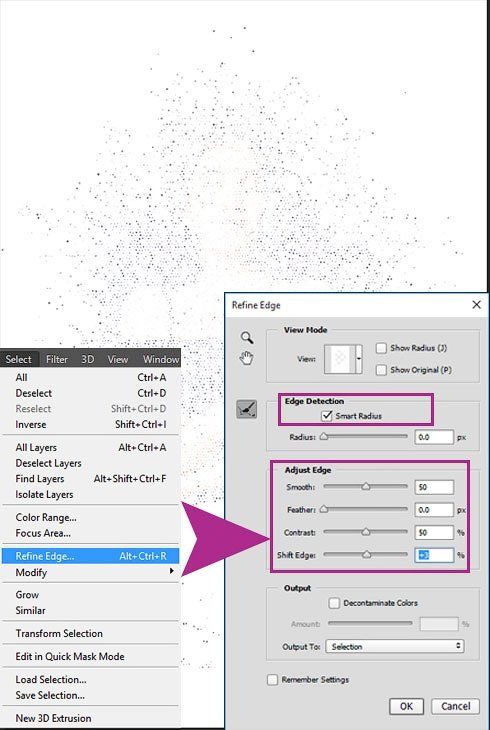The width and height of the screenshot is (490, 730).
Task: Click the Feather value field
Action: pyautogui.click(x=434, y=510)
